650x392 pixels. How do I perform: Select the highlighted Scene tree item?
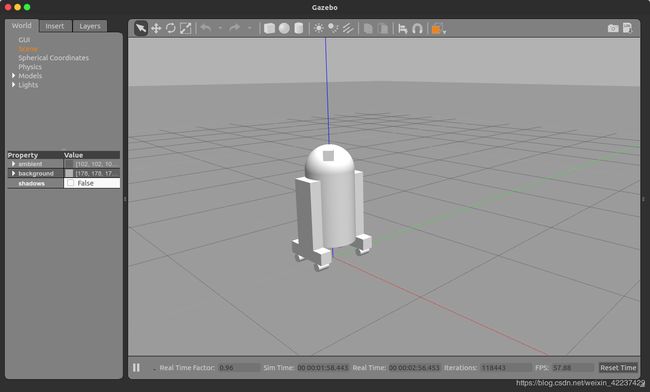[x=28, y=49]
